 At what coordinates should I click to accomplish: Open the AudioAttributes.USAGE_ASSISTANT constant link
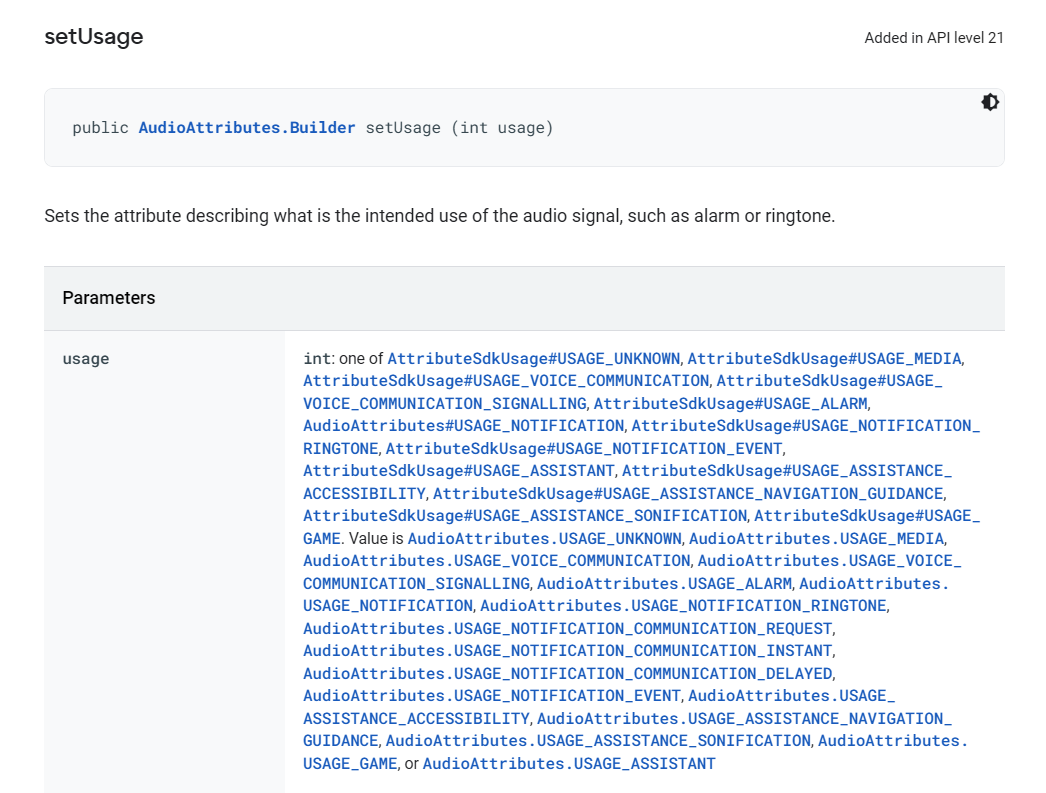click(569, 763)
